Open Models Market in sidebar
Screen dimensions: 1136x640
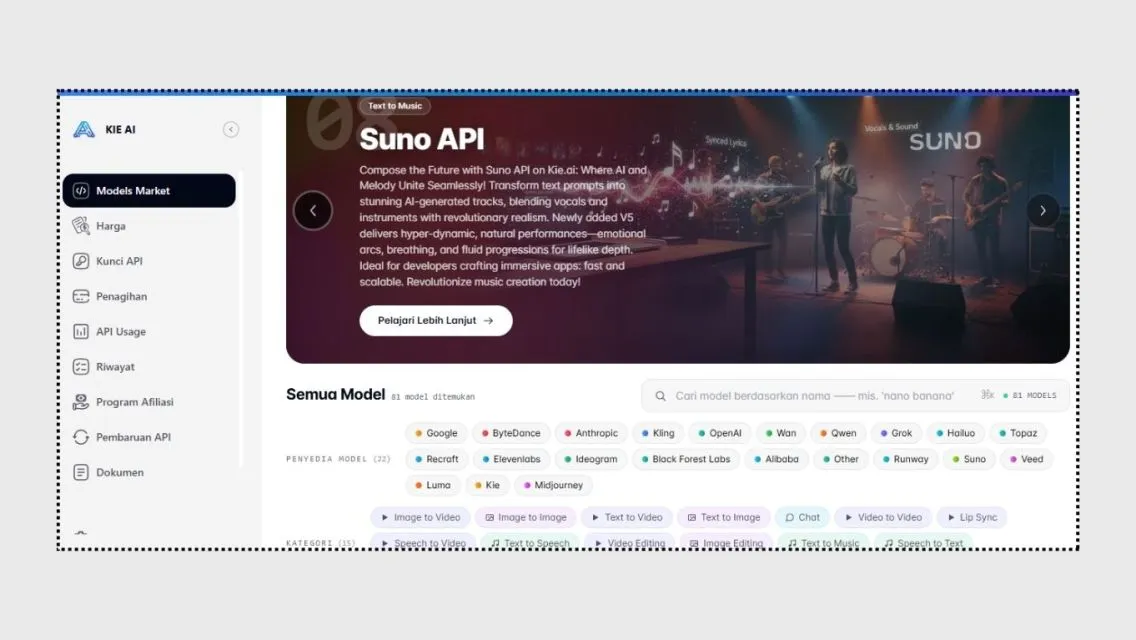click(x=149, y=191)
